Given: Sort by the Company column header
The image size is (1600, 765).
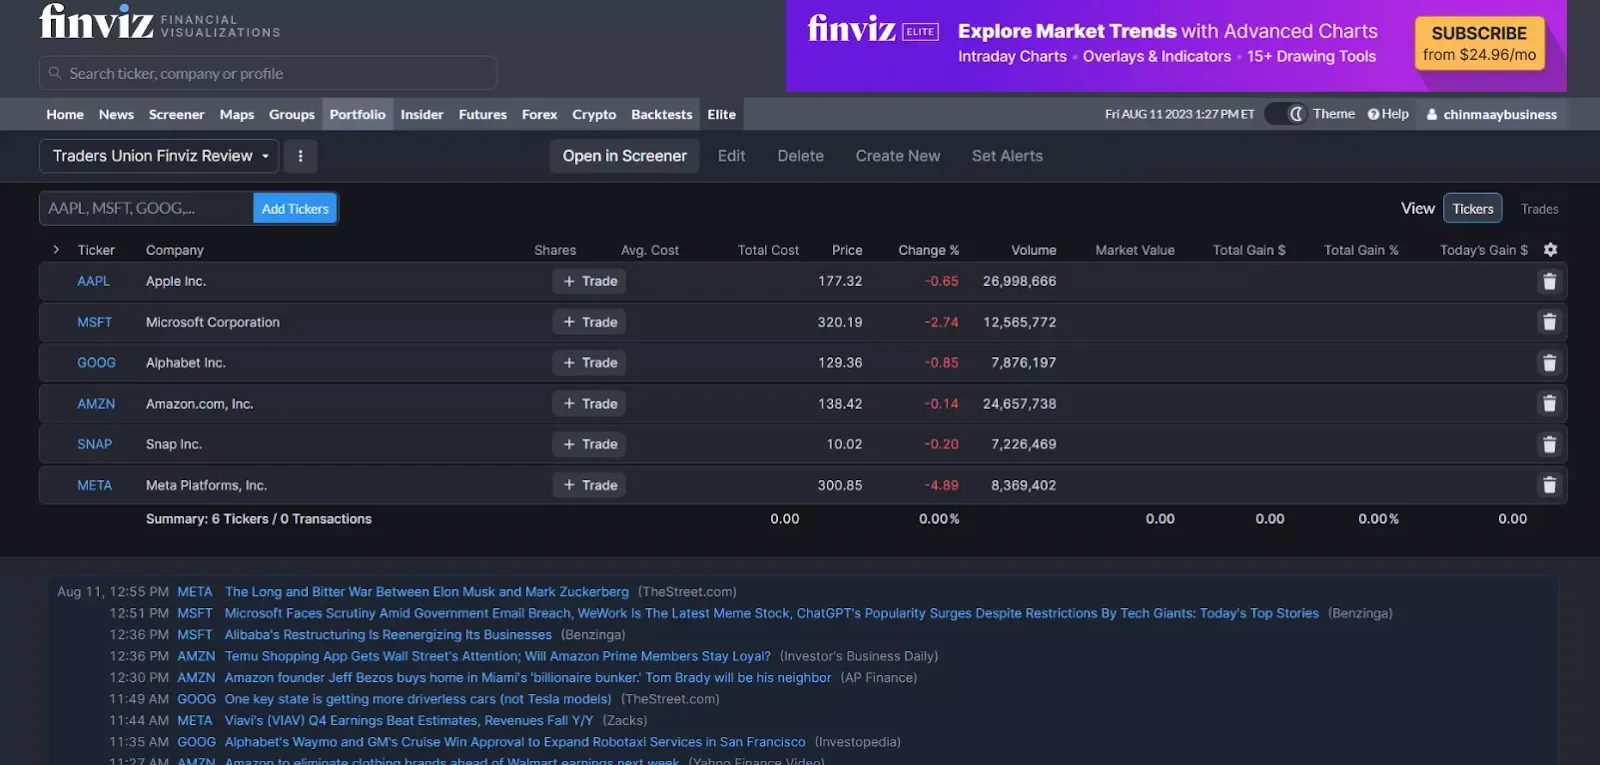Looking at the screenshot, I should click(x=174, y=250).
